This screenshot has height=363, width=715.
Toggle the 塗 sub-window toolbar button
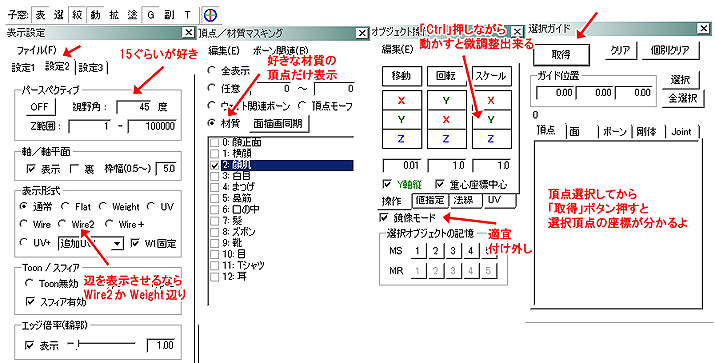tap(132, 15)
